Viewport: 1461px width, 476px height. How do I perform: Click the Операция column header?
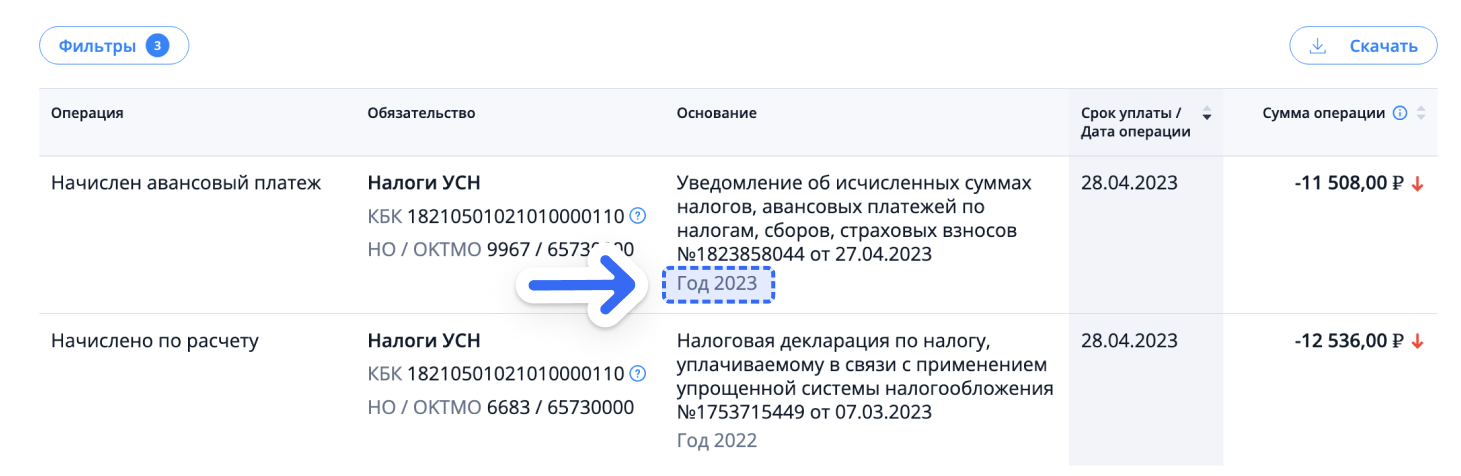click(x=87, y=113)
